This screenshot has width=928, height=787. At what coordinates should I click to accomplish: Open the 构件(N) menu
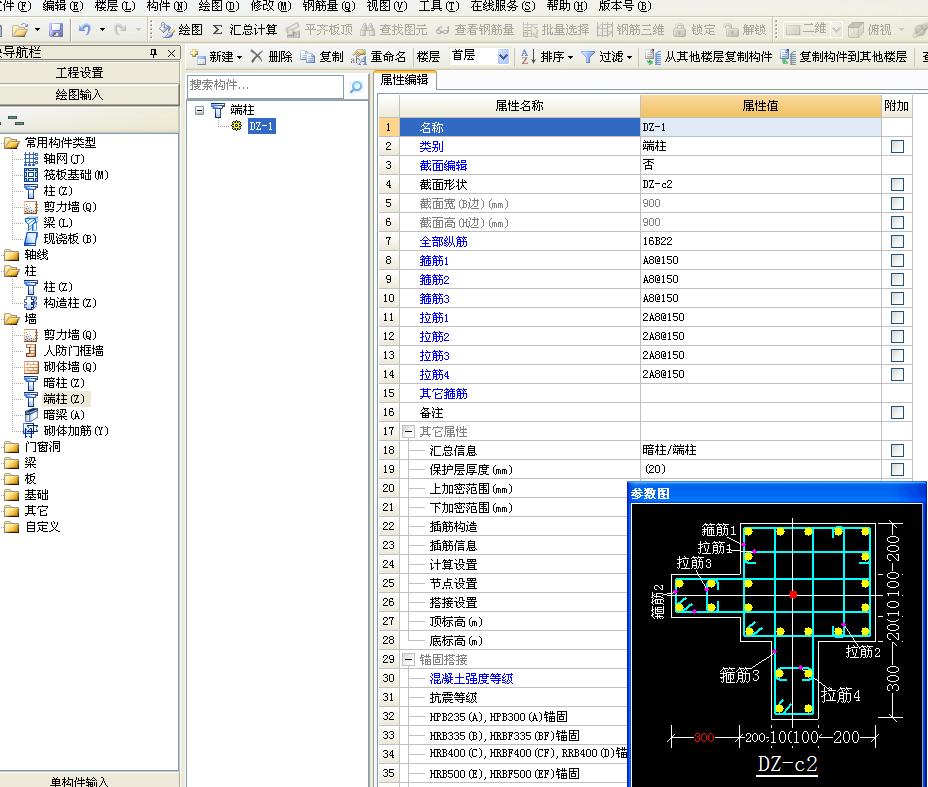(x=167, y=7)
